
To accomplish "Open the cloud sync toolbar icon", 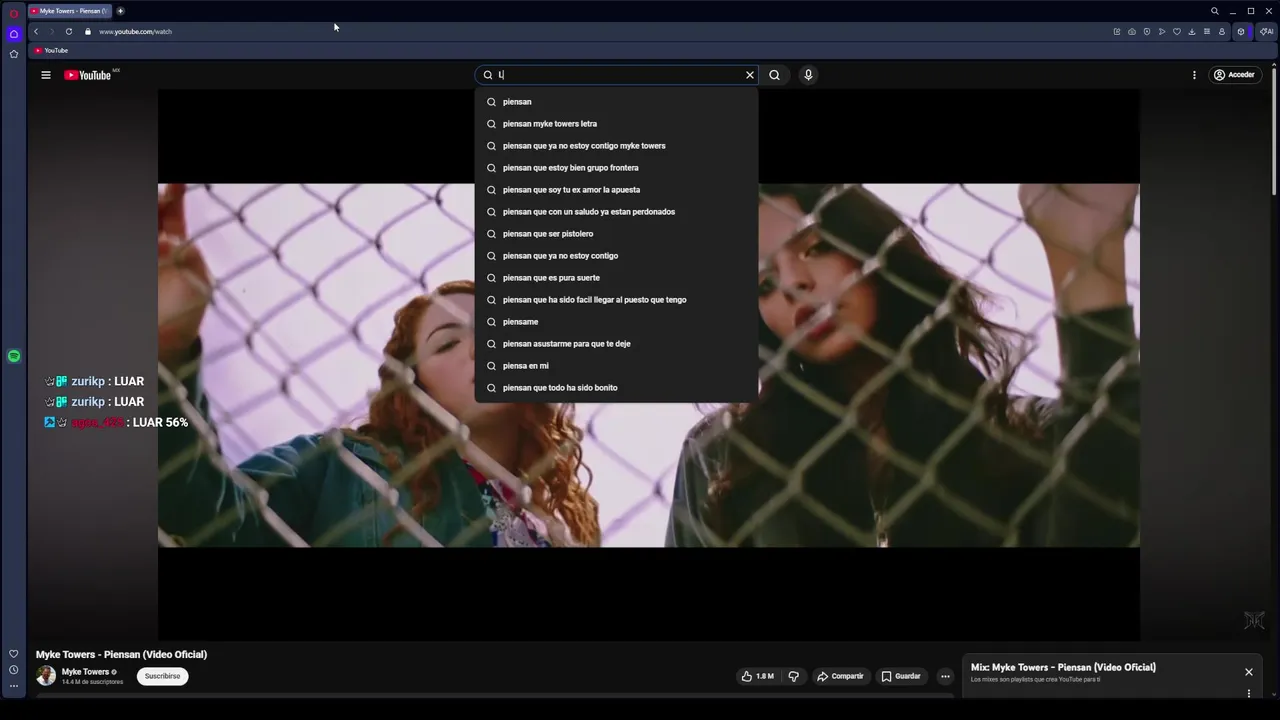I will pyautogui.click(x=1132, y=31).
